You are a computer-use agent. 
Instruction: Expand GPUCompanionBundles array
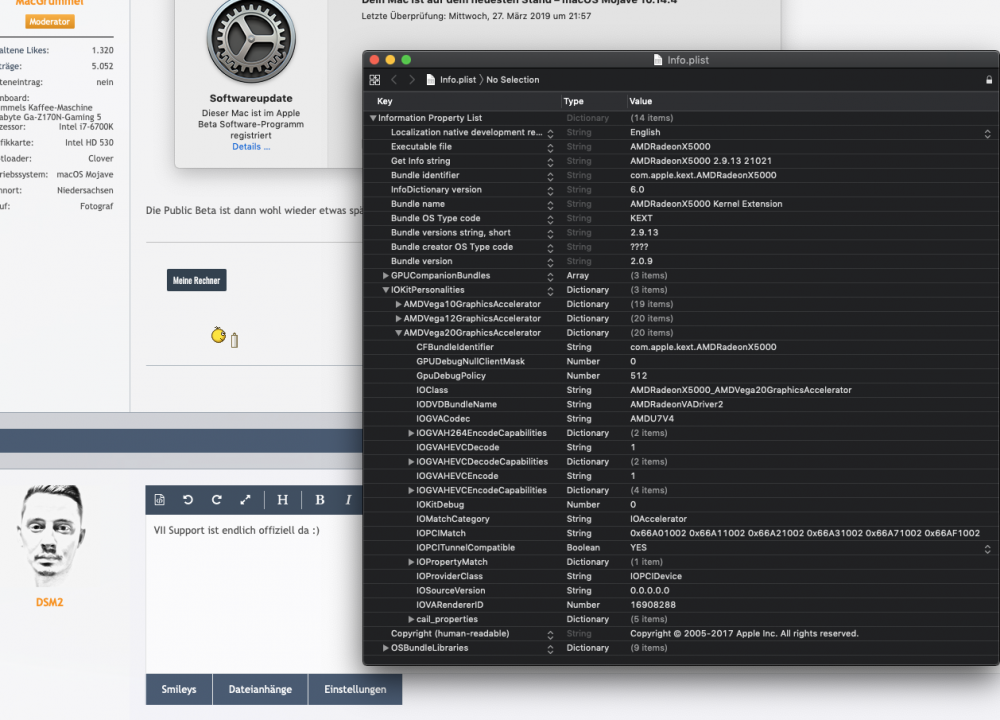385,276
